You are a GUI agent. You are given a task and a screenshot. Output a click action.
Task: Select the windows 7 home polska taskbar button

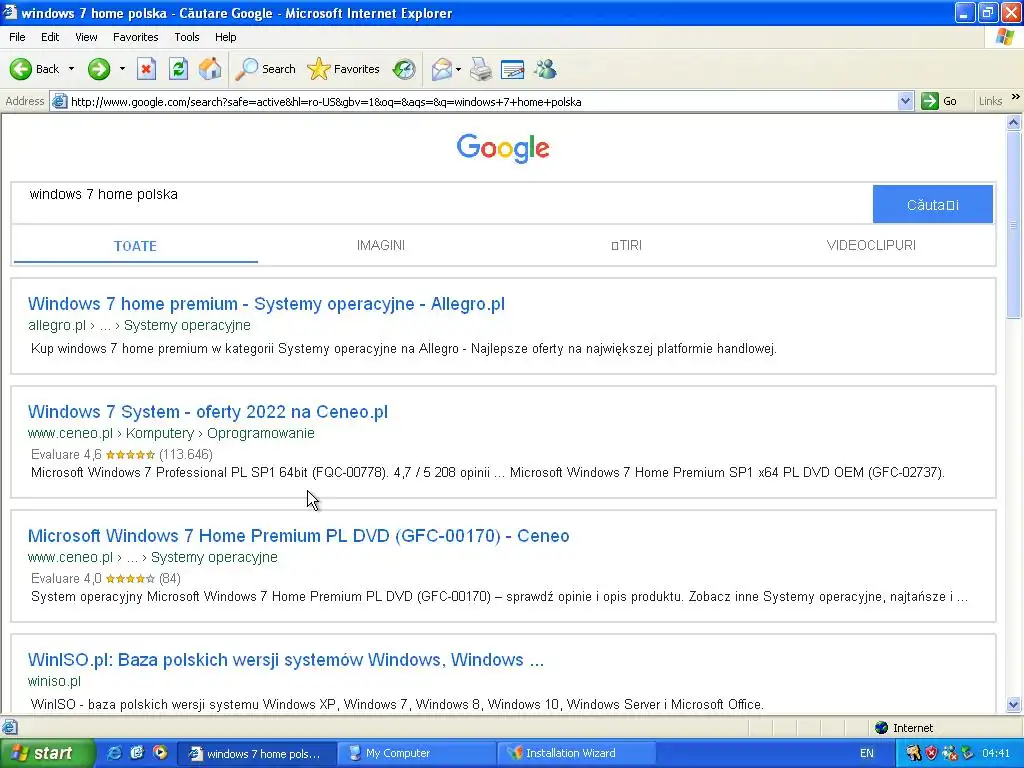click(x=257, y=753)
